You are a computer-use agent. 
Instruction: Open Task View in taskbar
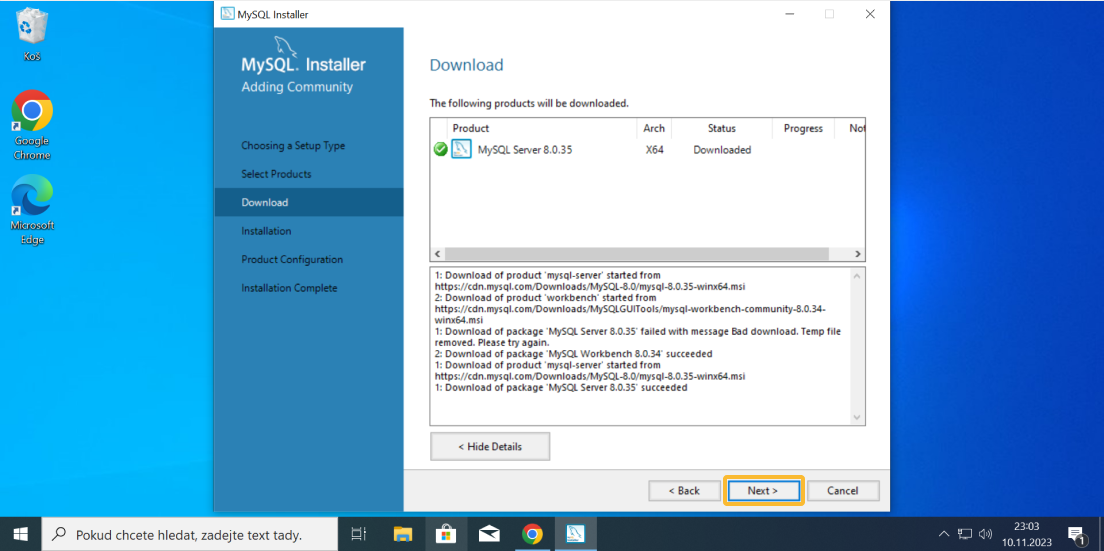click(x=359, y=534)
